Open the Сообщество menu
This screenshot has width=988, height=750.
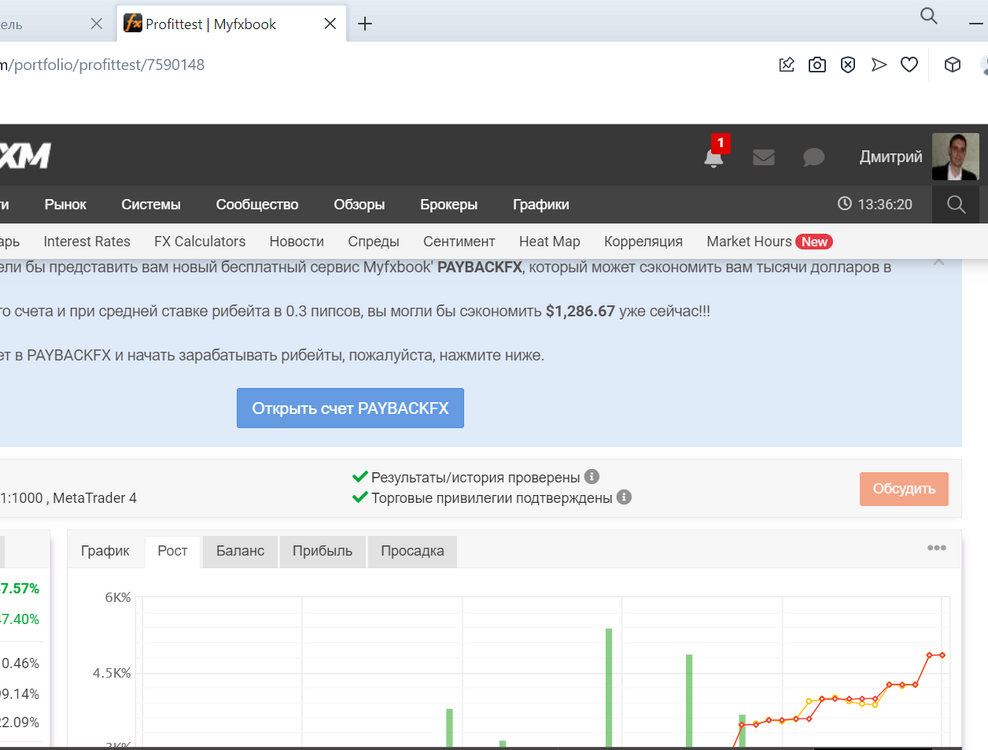257,204
